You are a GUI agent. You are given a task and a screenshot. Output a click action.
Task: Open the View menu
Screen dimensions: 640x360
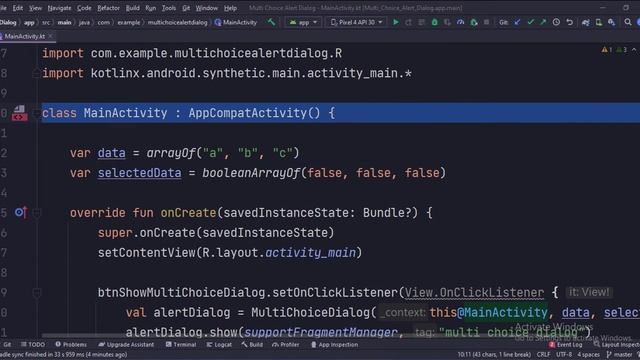click(35, 8)
